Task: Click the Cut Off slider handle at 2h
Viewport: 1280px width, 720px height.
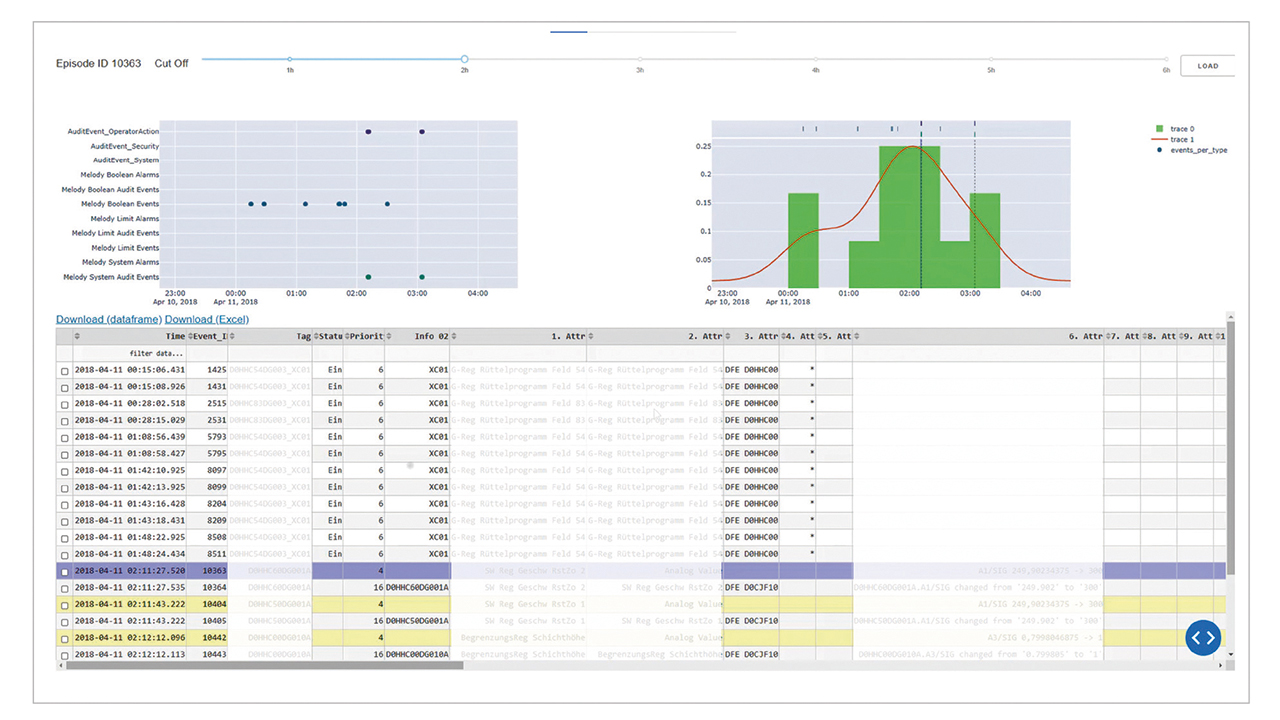Action: (x=465, y=59)
